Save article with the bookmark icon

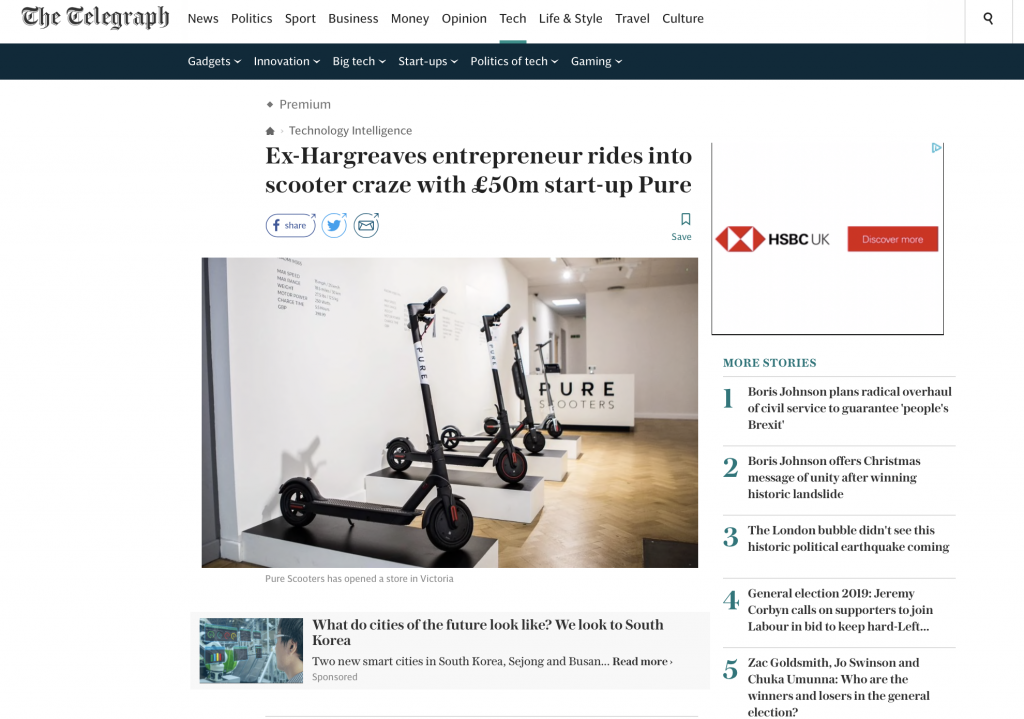pyautogui.click(x=682, y=227)
